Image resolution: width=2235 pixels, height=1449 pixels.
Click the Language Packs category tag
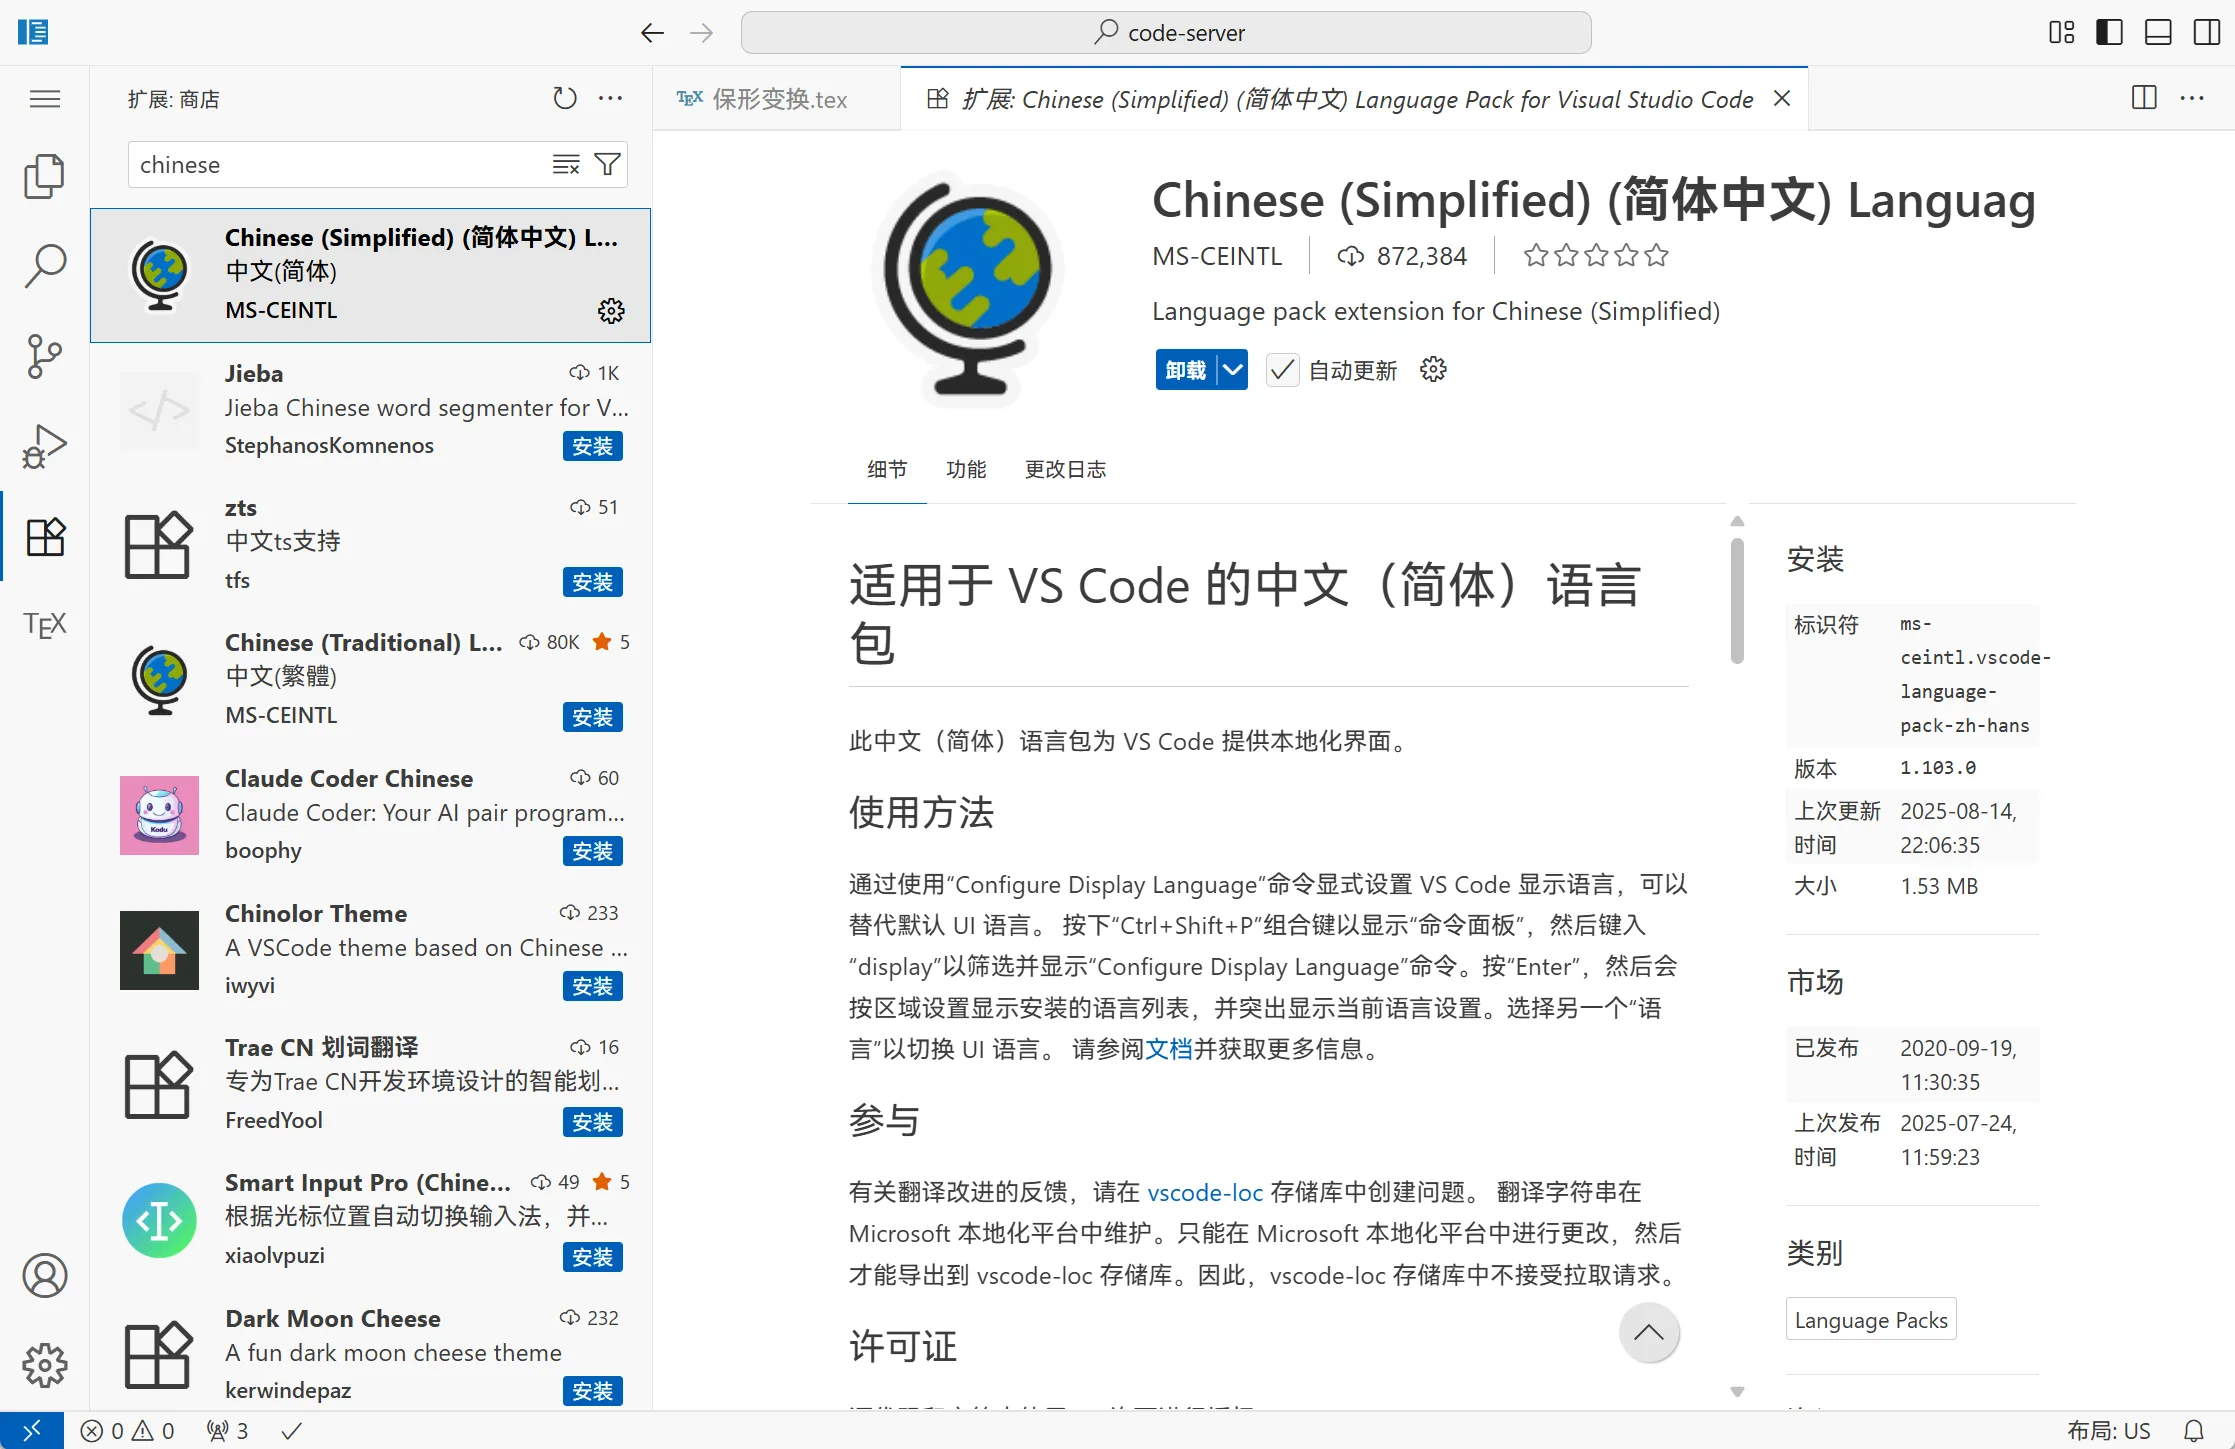point(1871,1320)
